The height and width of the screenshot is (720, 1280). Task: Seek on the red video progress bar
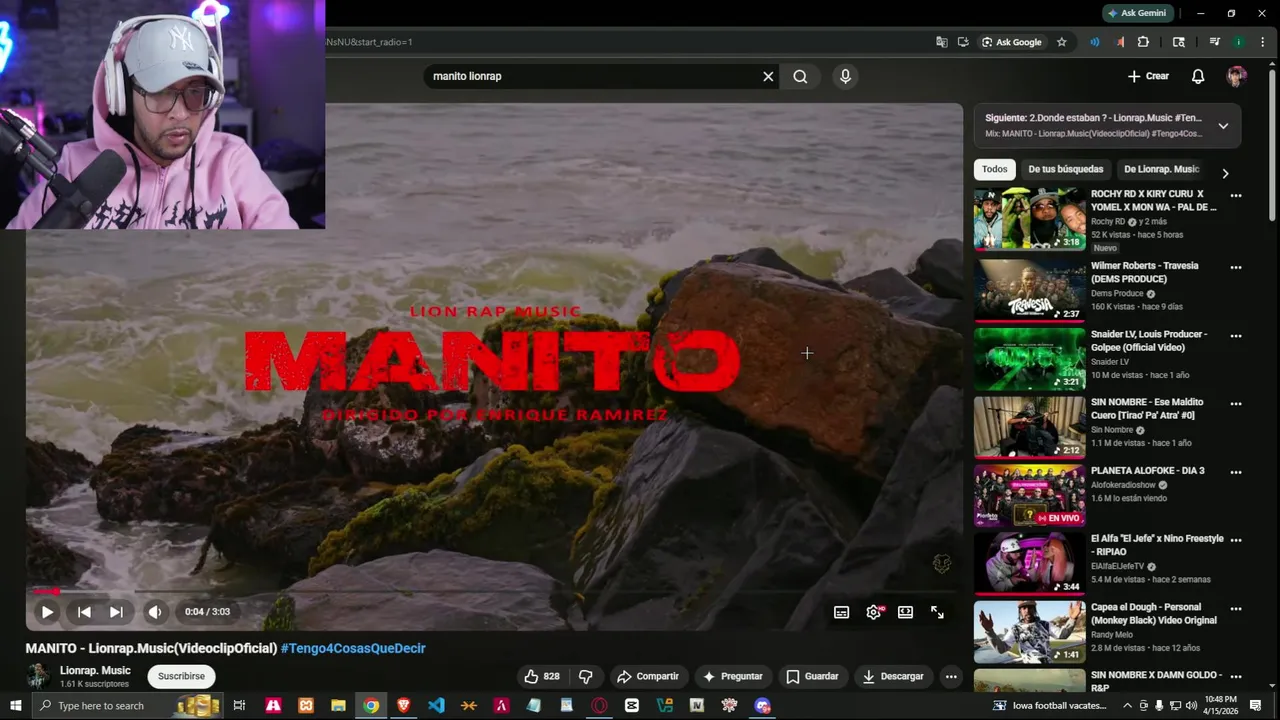[x=495, y=592]
